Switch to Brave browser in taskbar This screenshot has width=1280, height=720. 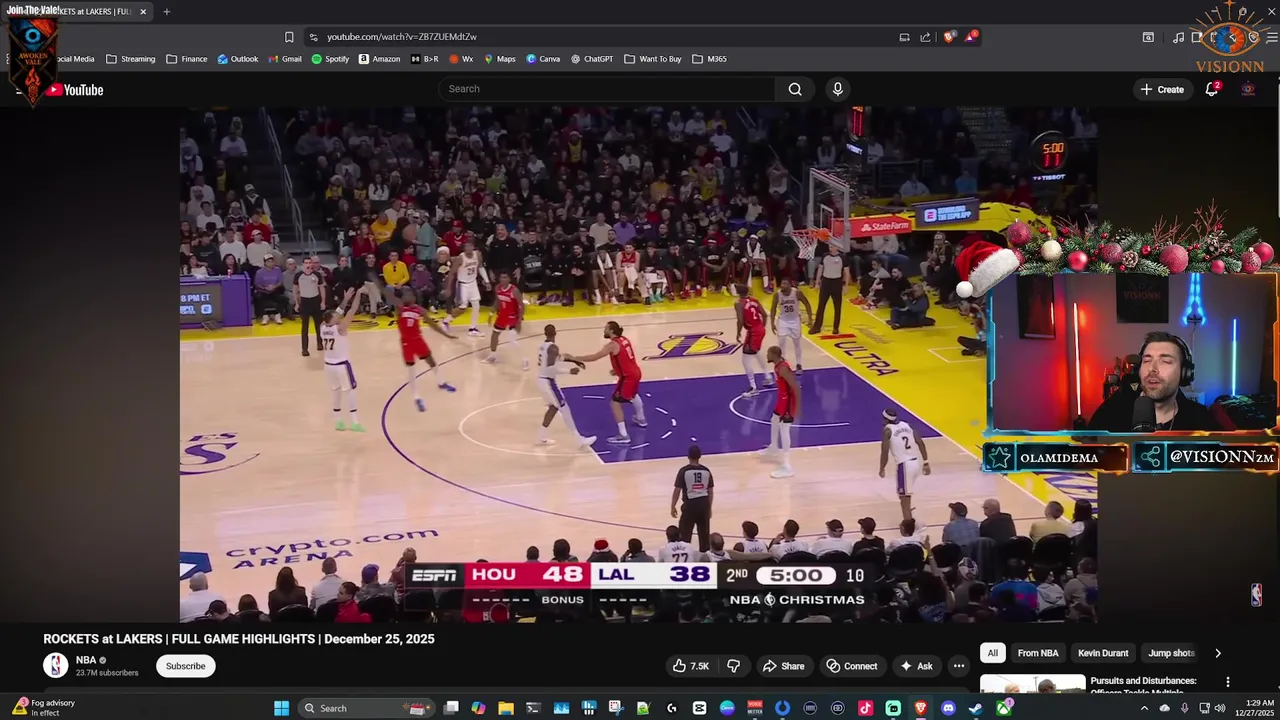pos(920,708)
